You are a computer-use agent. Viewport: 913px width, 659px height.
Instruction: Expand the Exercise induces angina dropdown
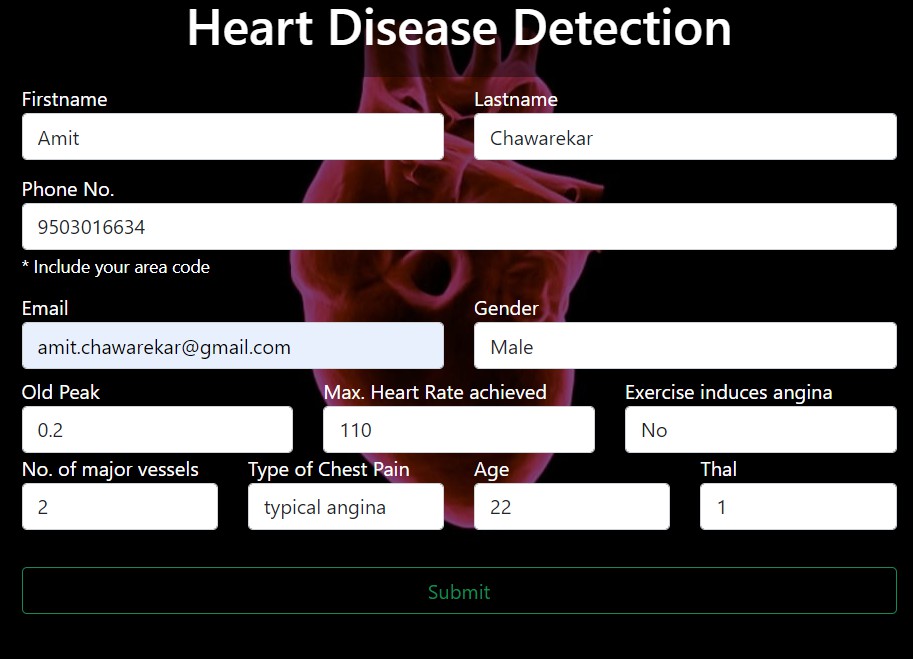click(x=760, y=430)
